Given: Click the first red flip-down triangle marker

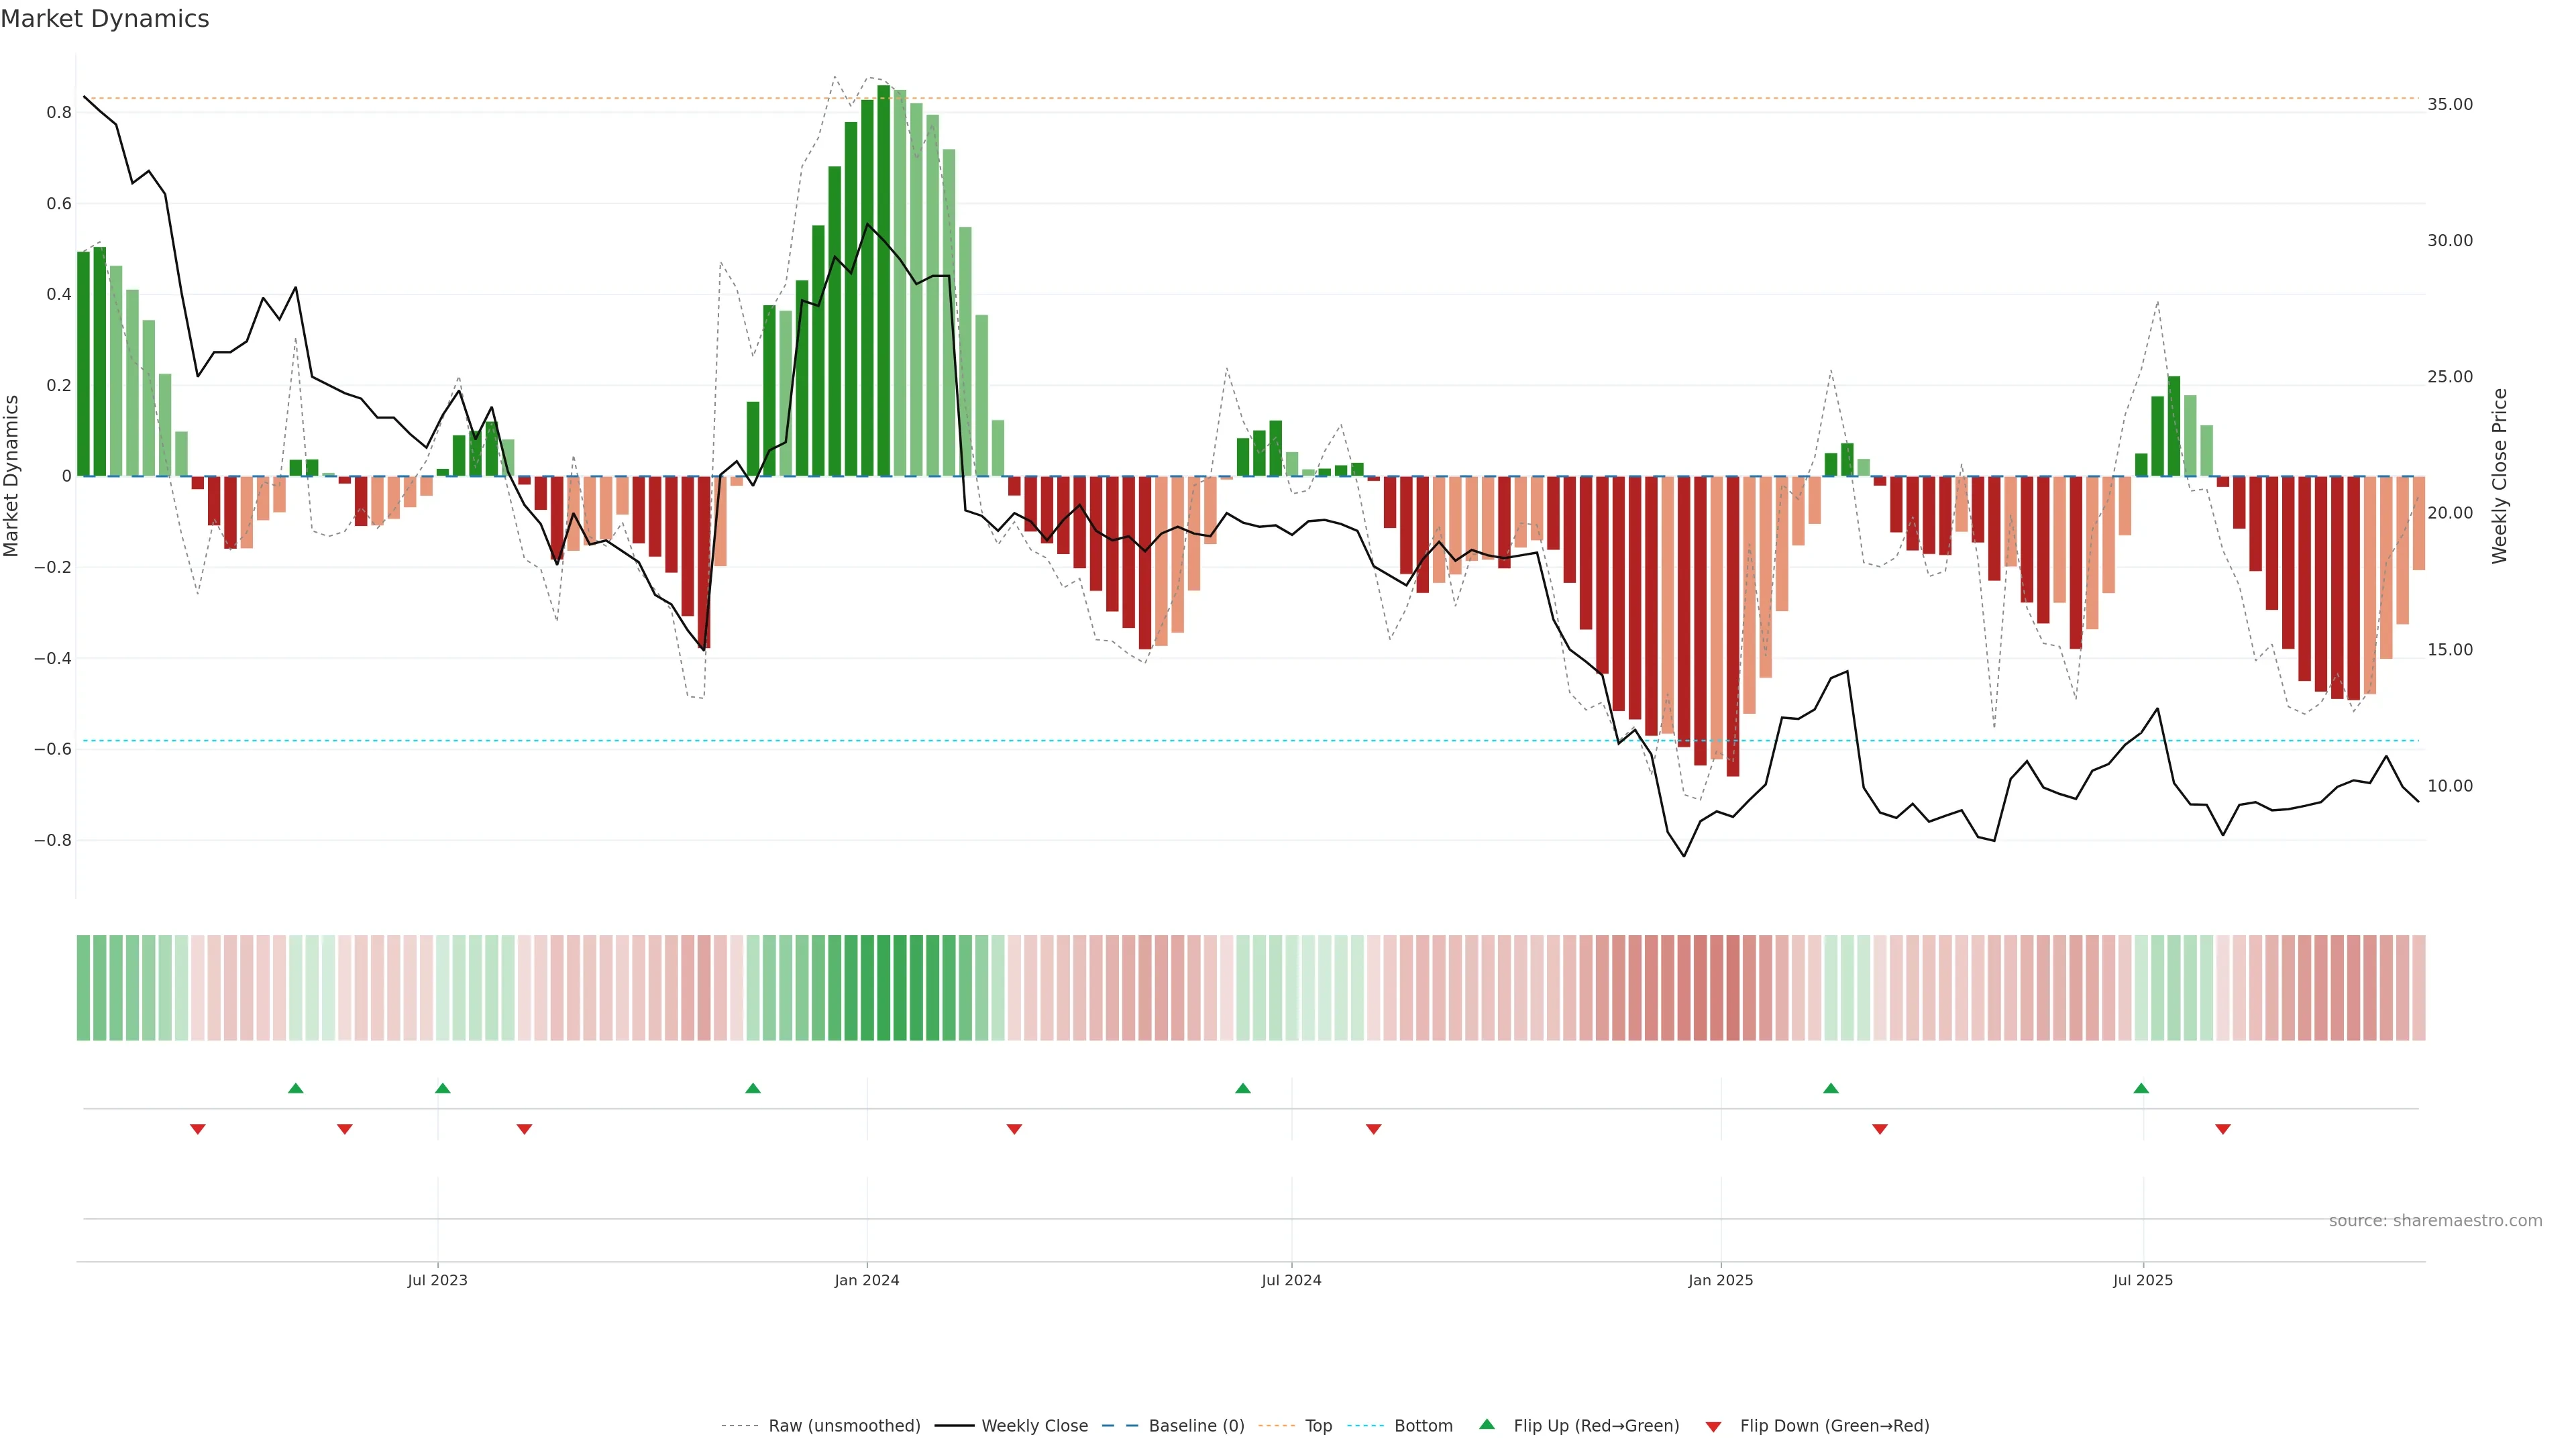Looking at the screenshot, I should click(198, 1129).
